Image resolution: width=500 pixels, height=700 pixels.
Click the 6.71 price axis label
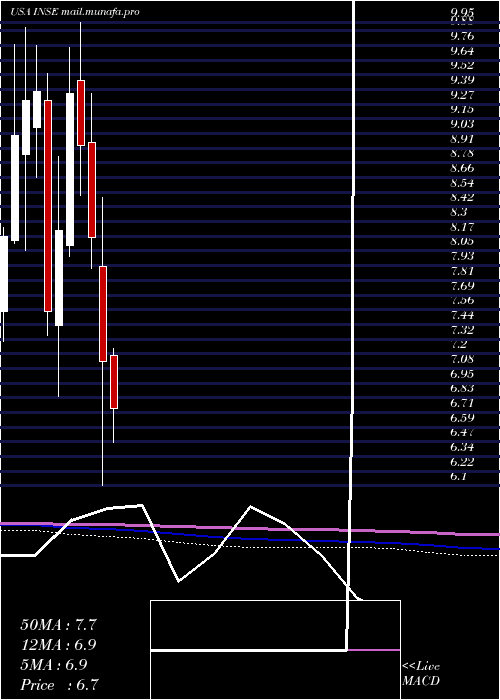point(462,403)
